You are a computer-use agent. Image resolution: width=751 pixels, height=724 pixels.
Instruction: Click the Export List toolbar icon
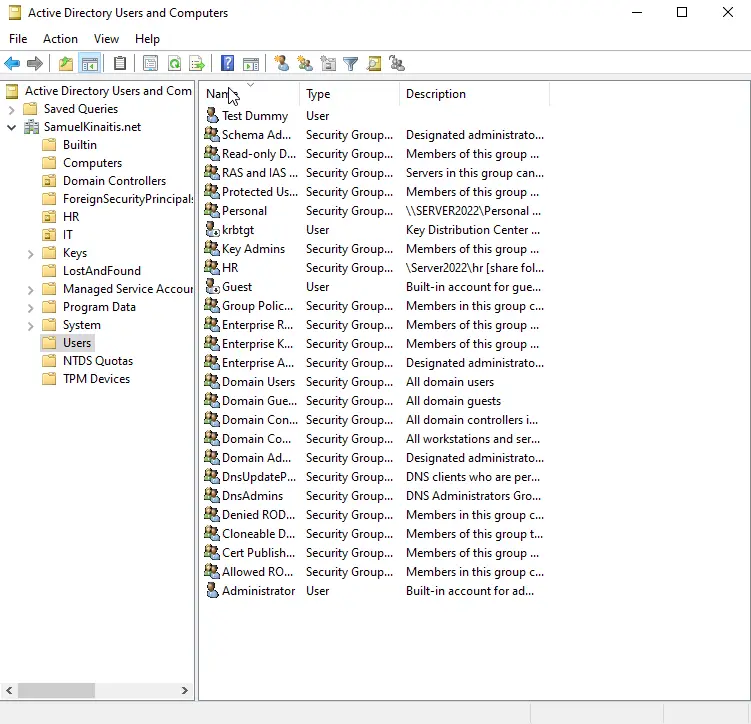click(197, 64)
